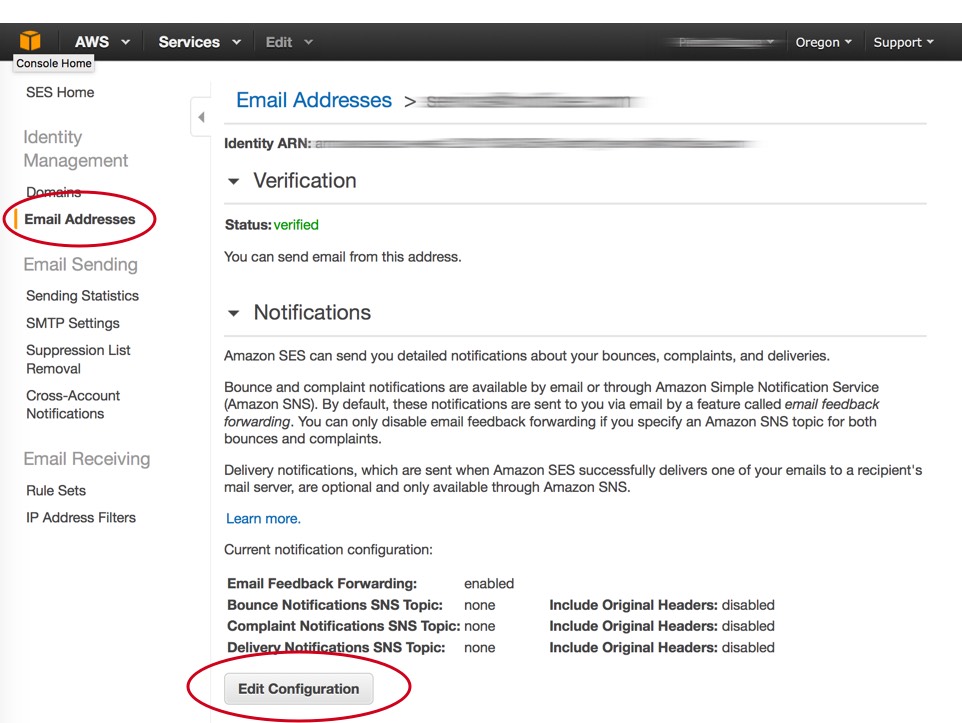This screenshot has height=723, width=962.
Task: Select Email Addresses in sidebar
Action: pyautogui.click(x=80, y=219)
